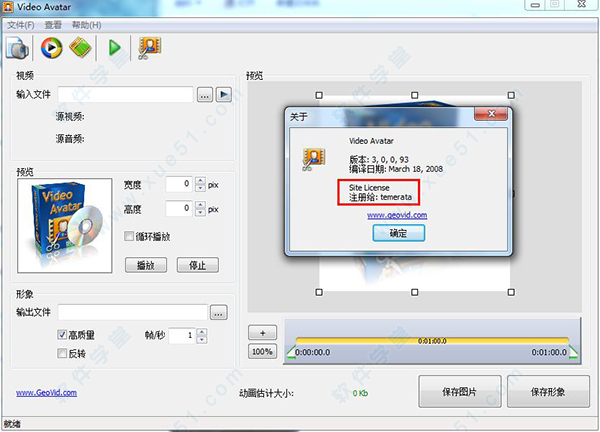Increase height with up stepper arrow

tap(201, 205)
